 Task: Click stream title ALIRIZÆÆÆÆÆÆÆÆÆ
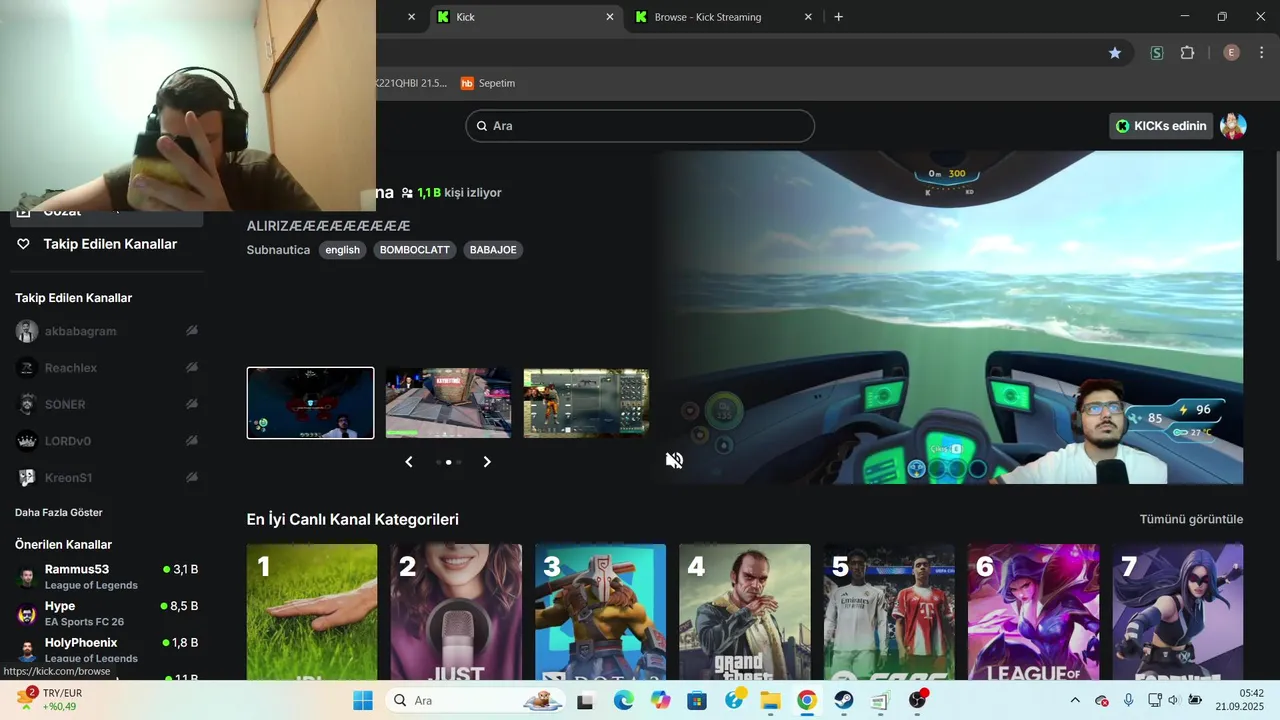[x=328, y=226]
